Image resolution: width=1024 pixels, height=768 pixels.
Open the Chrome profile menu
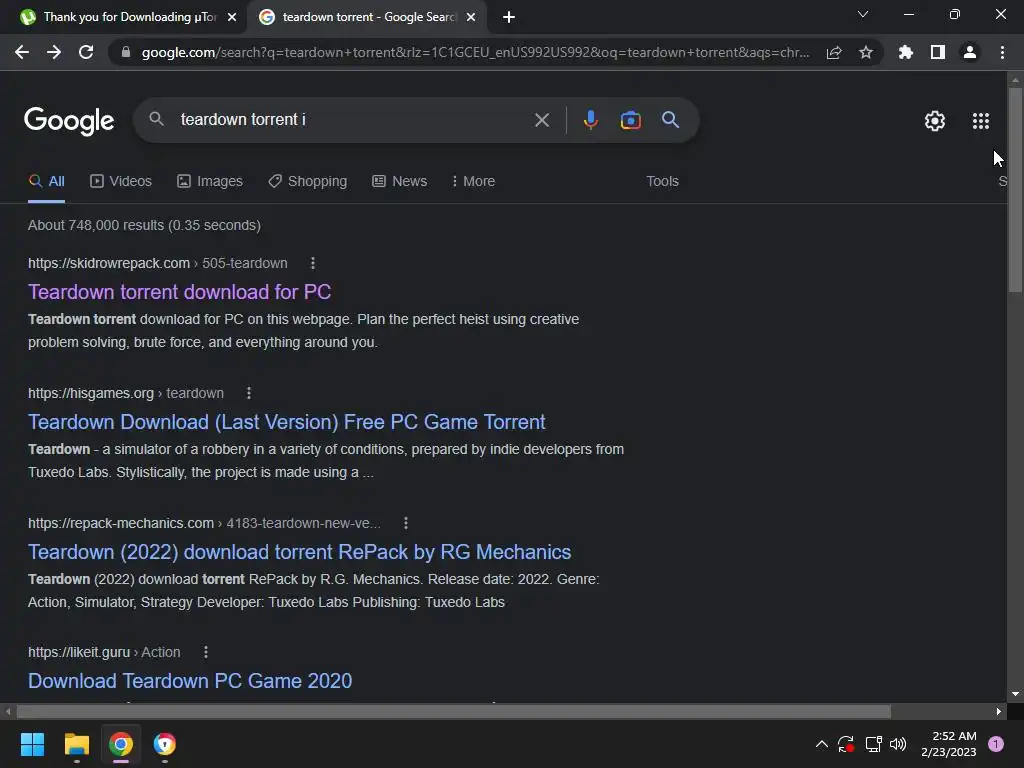[970, 52]
